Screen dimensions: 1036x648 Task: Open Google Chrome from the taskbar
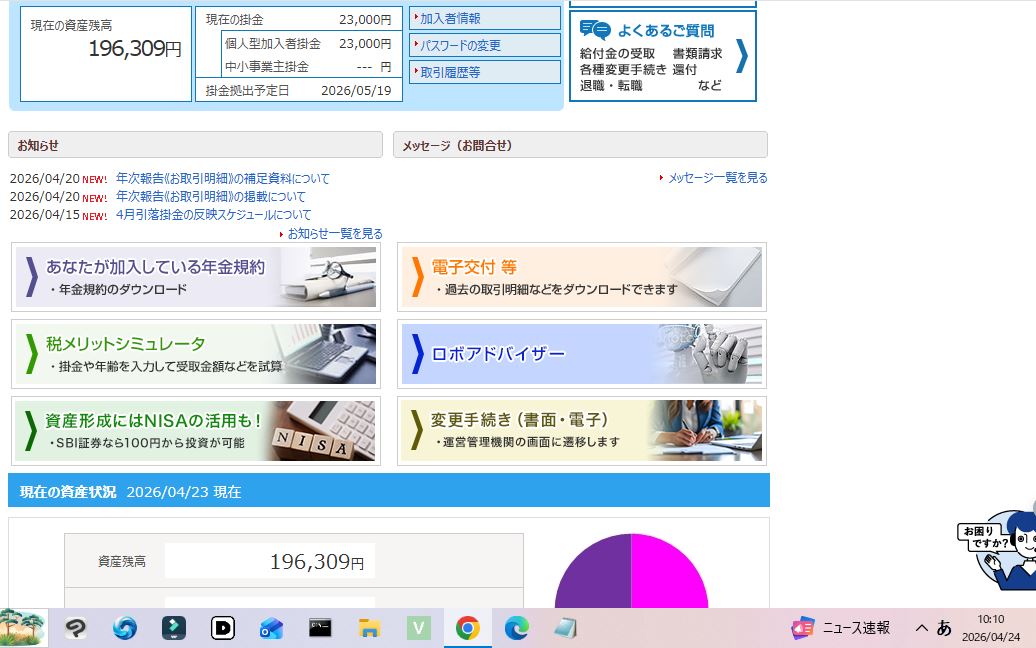467,628
